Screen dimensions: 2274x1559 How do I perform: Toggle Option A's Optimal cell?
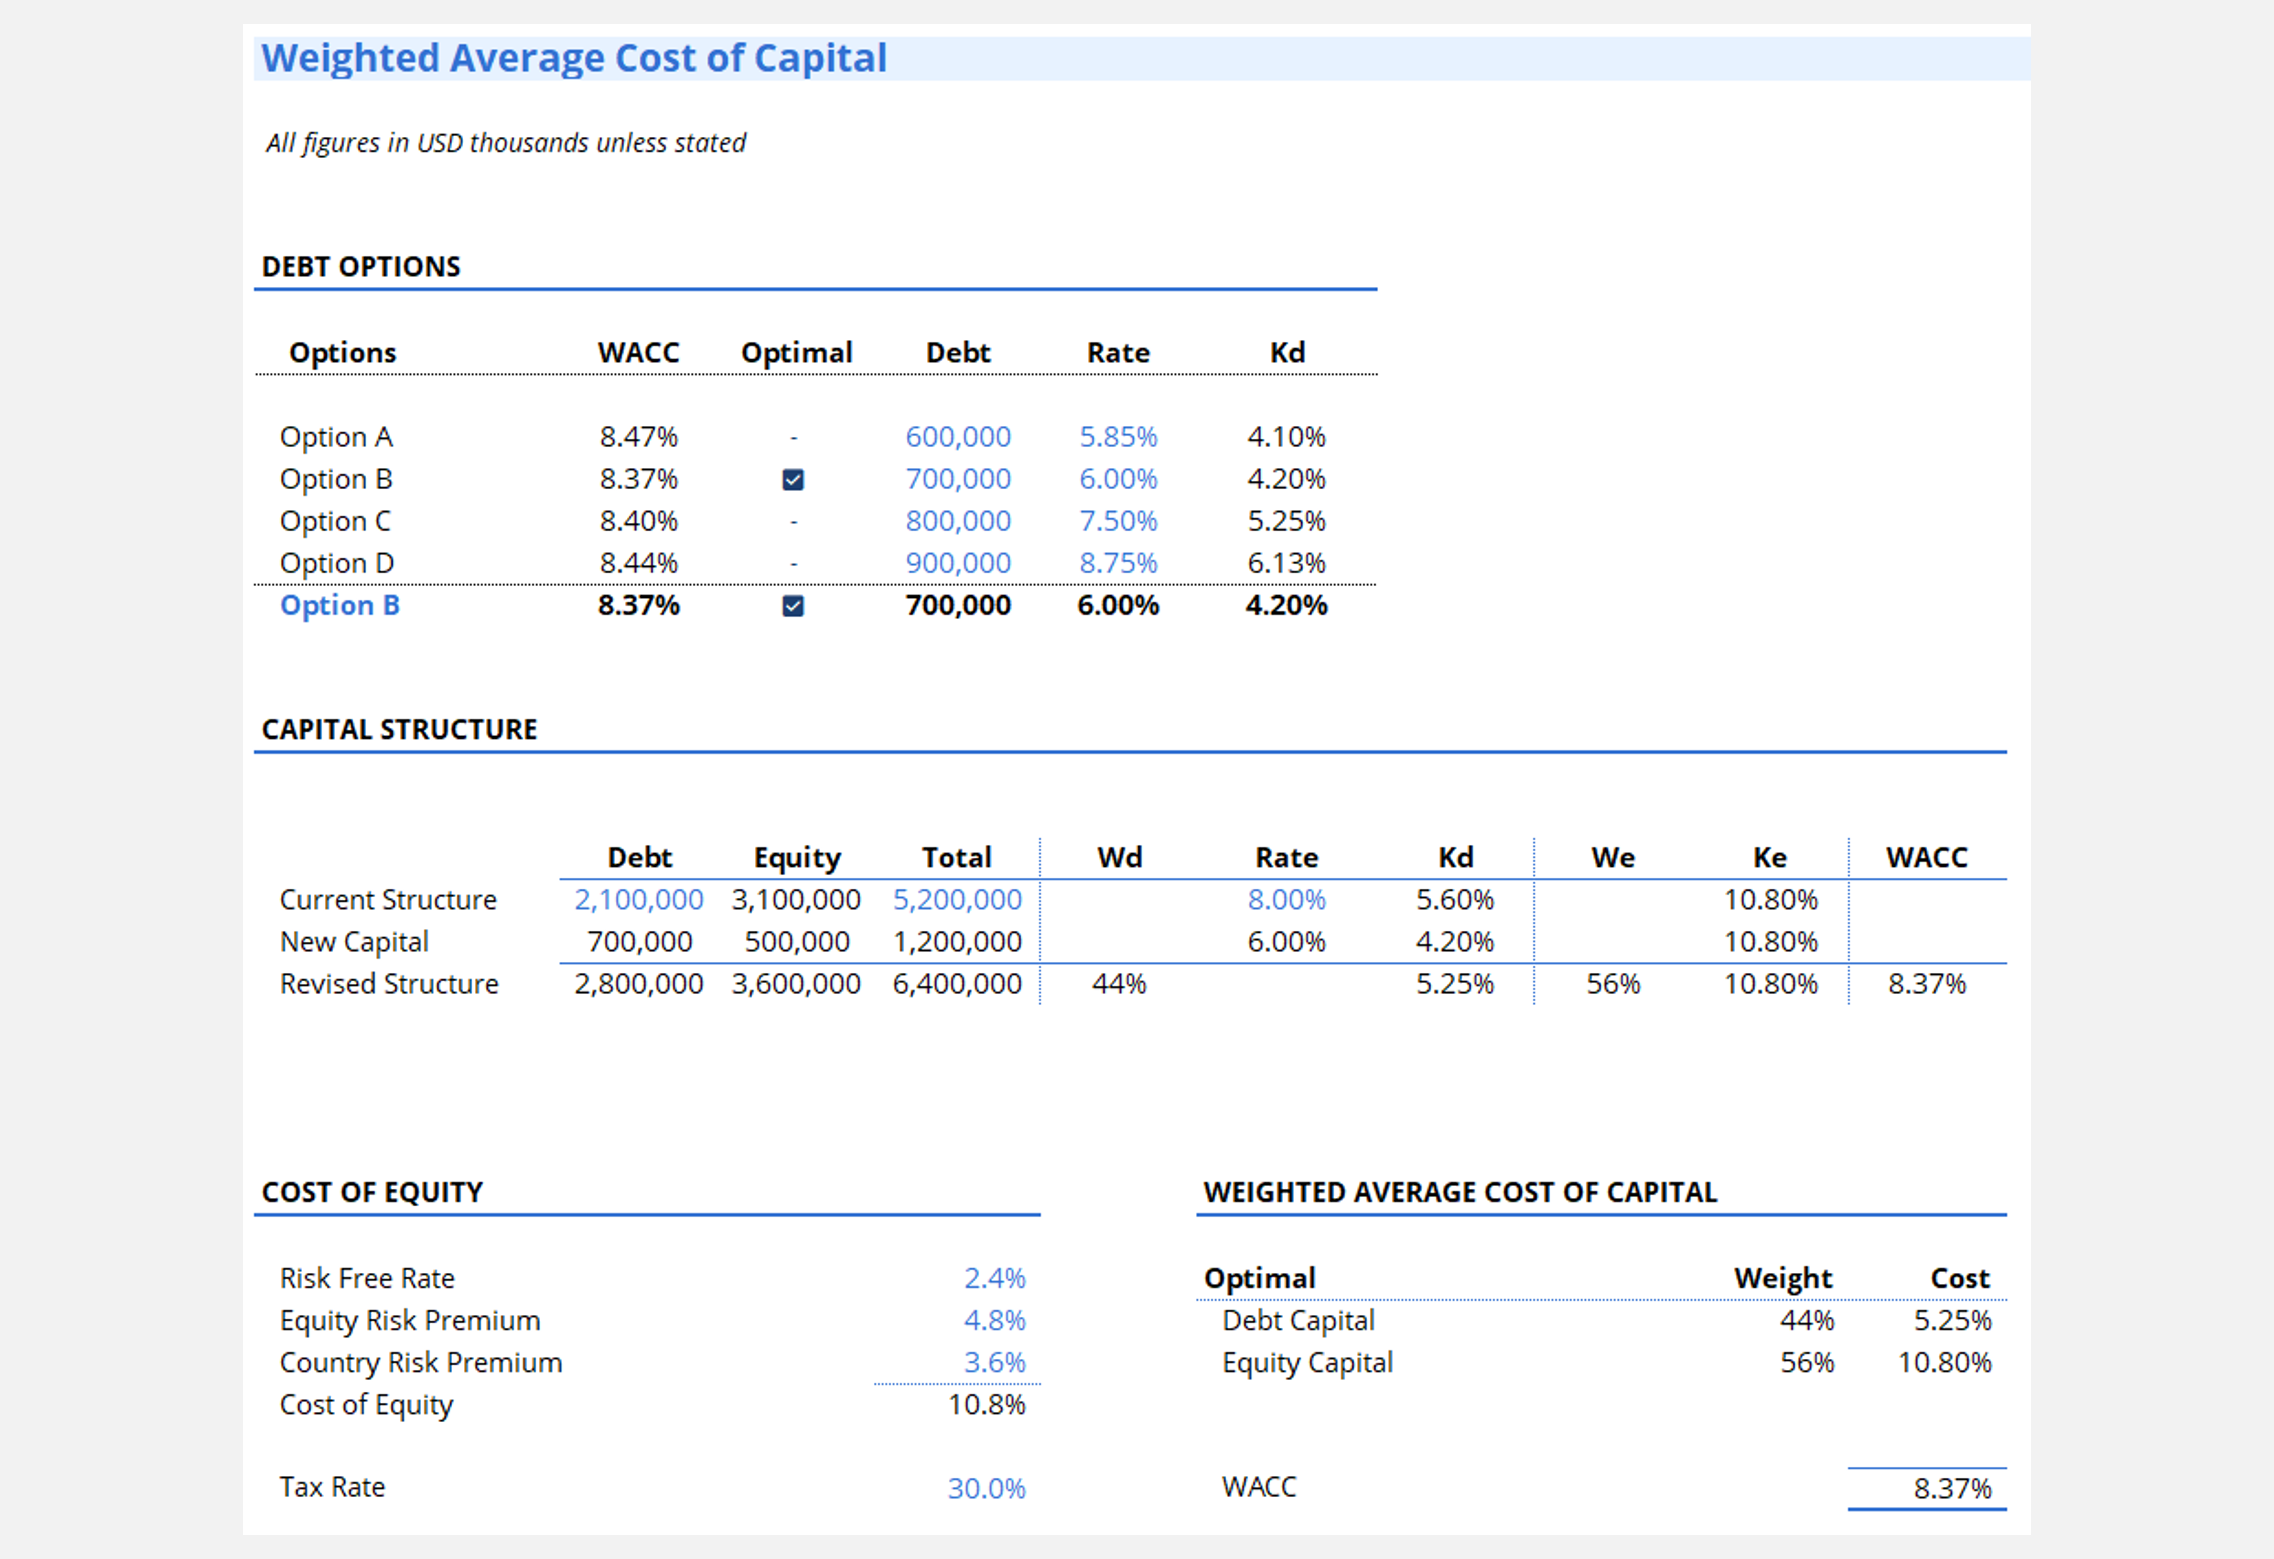[x=794, y=437]
